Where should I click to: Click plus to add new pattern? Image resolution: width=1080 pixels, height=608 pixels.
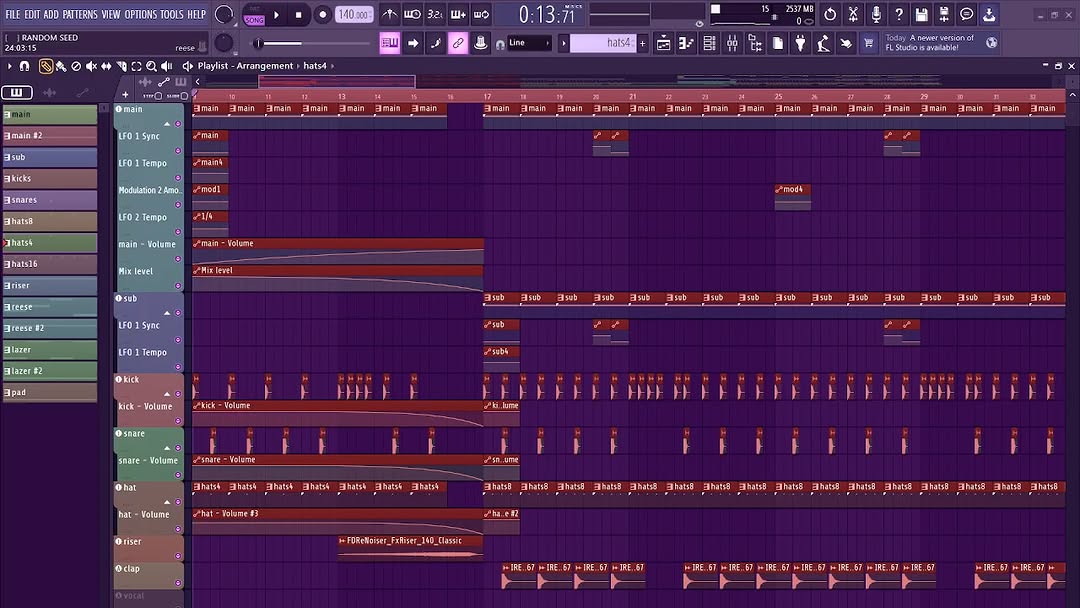point(643,43)
